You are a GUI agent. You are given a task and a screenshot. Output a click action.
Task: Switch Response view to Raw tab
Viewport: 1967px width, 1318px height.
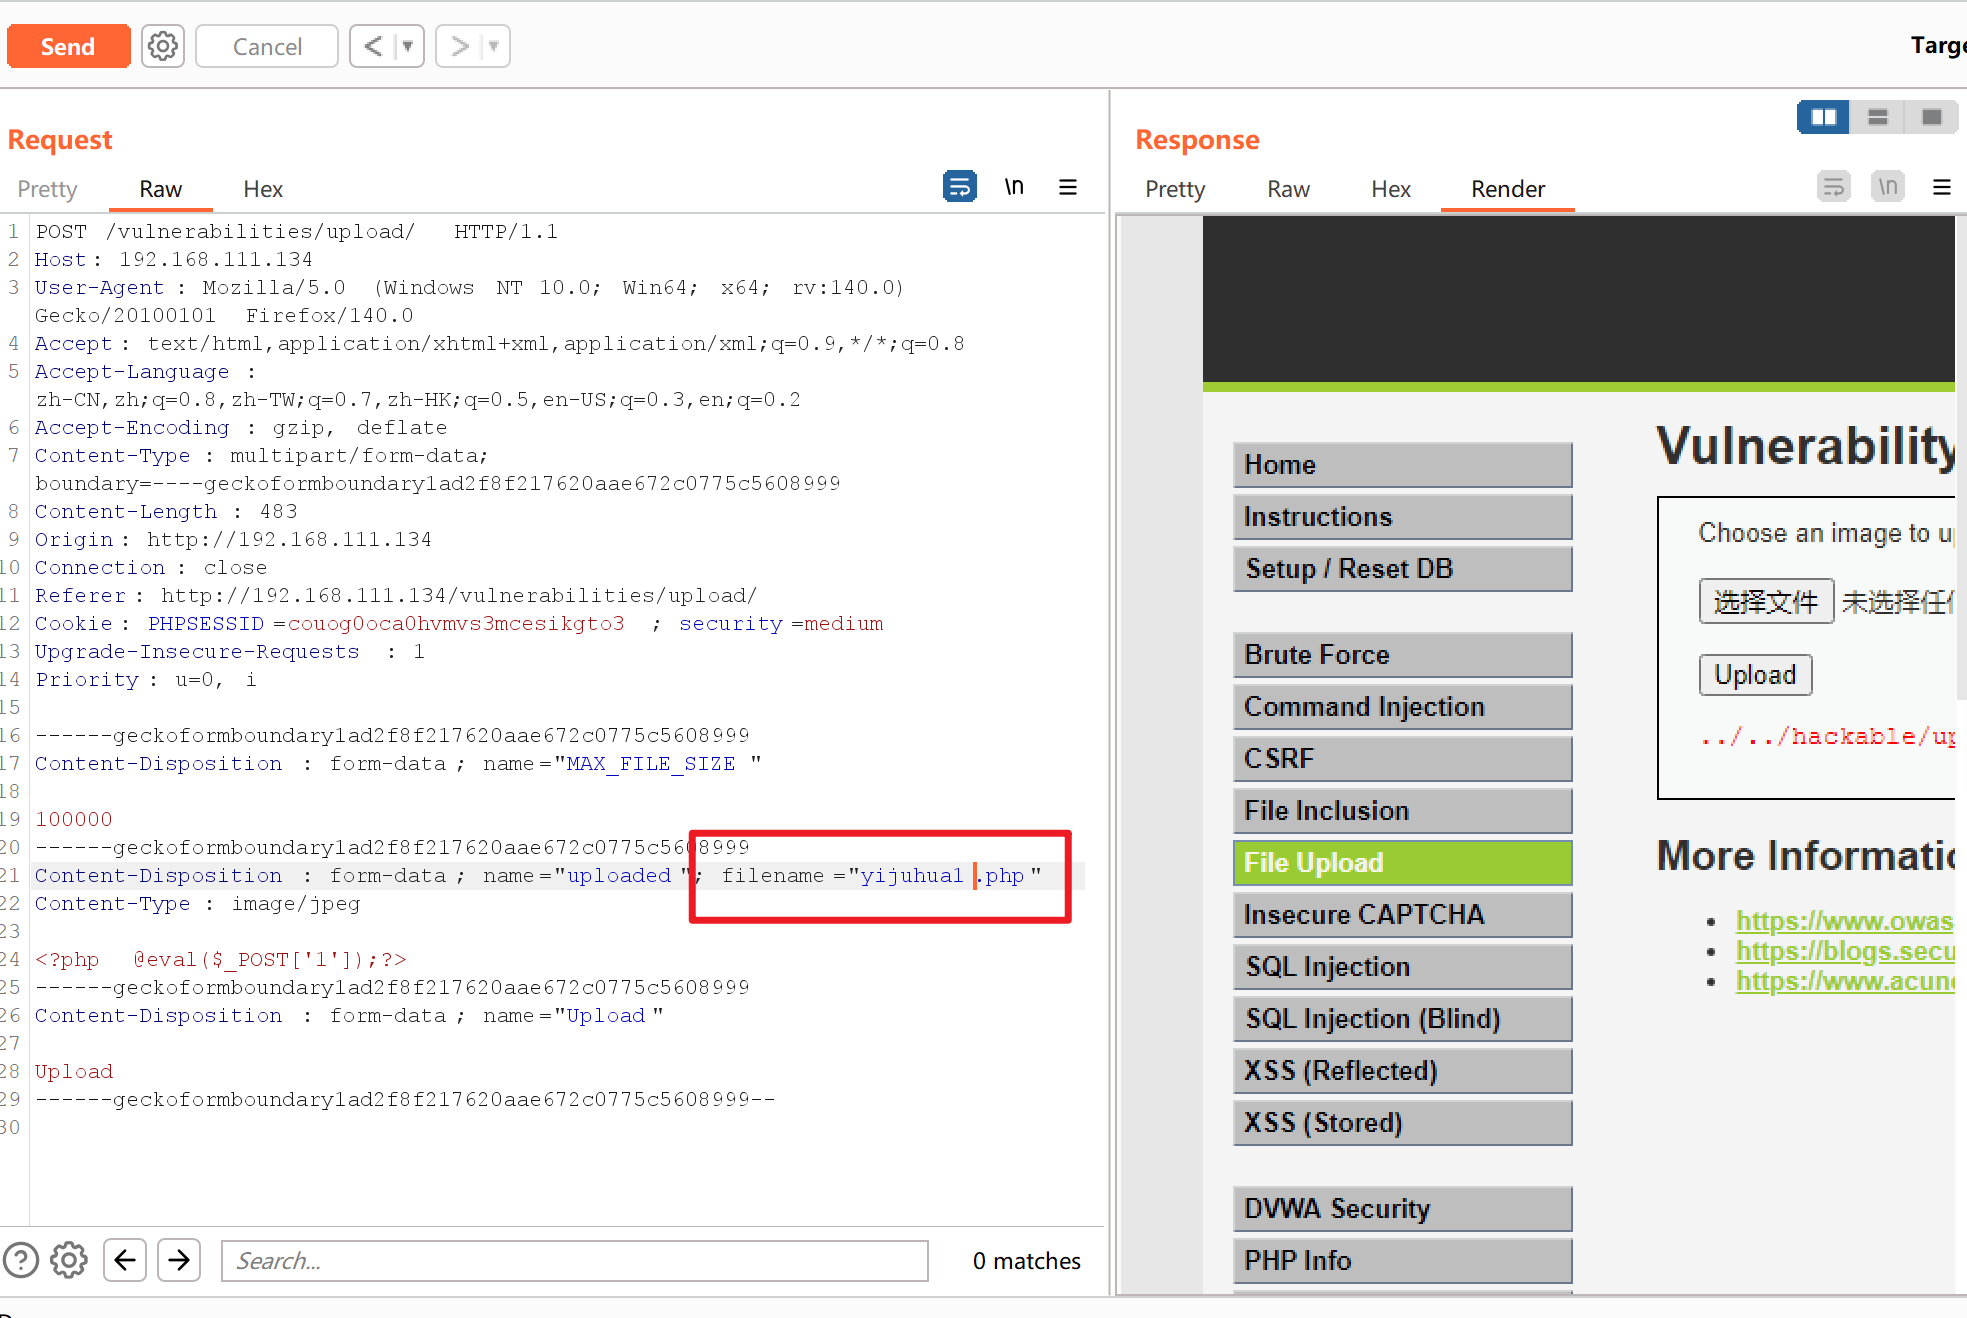pos(1288,189)
